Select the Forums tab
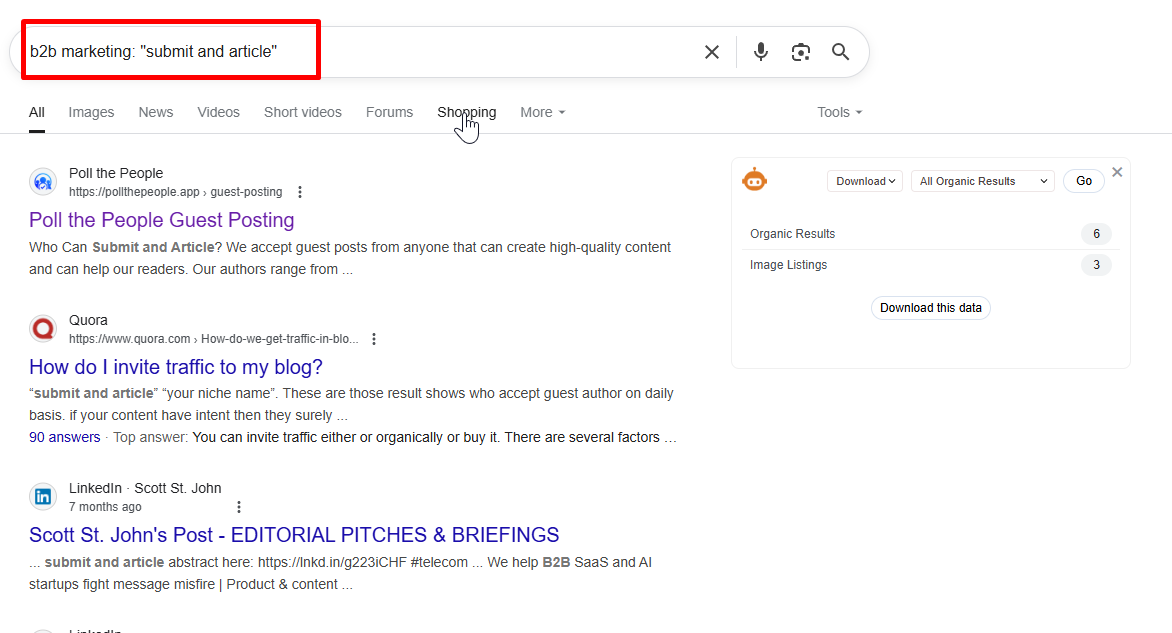 (389, 112)
